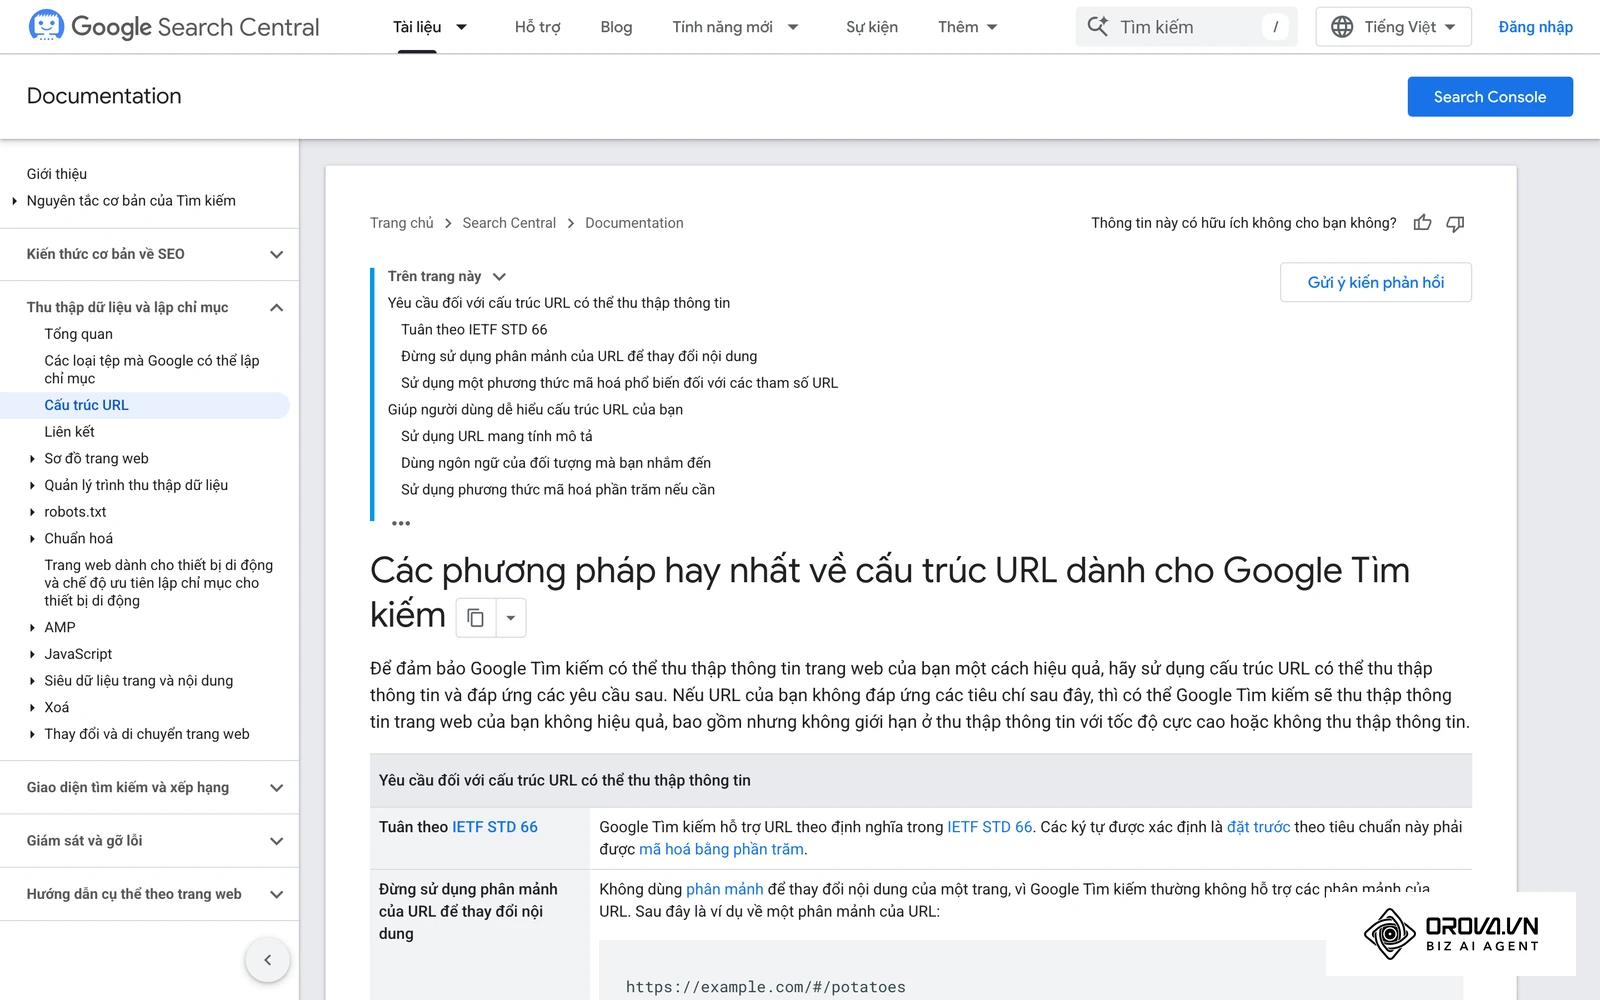Jump to Sử dụng phương thức mã hoá phần trăm
The width and height of the screenshot is (1600, 1000).
pos(558,490)
